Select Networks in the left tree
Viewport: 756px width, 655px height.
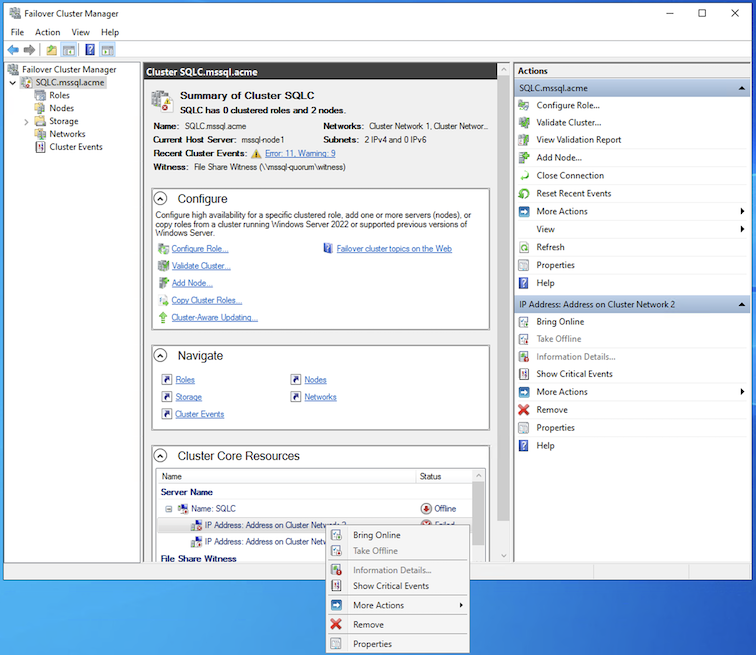pyautogui.click(x=67, y=134)
